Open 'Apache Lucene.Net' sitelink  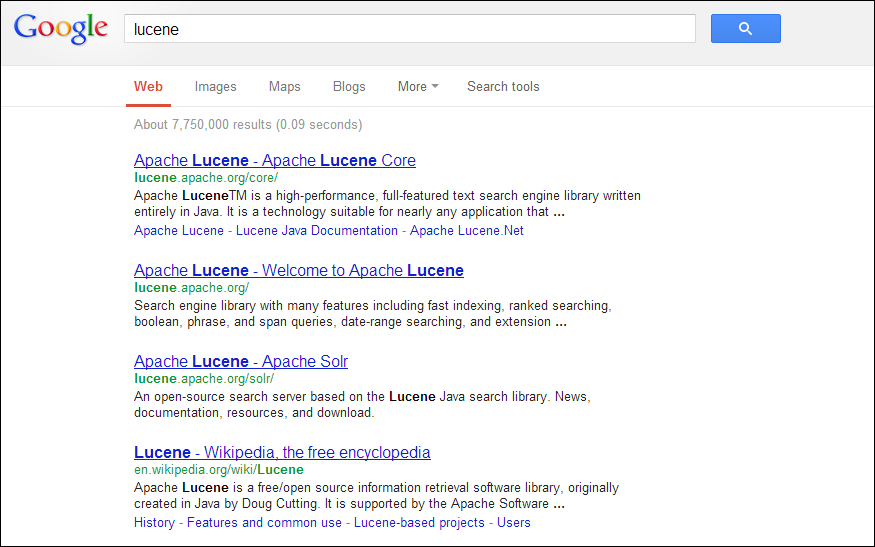(x=467, y=231)
